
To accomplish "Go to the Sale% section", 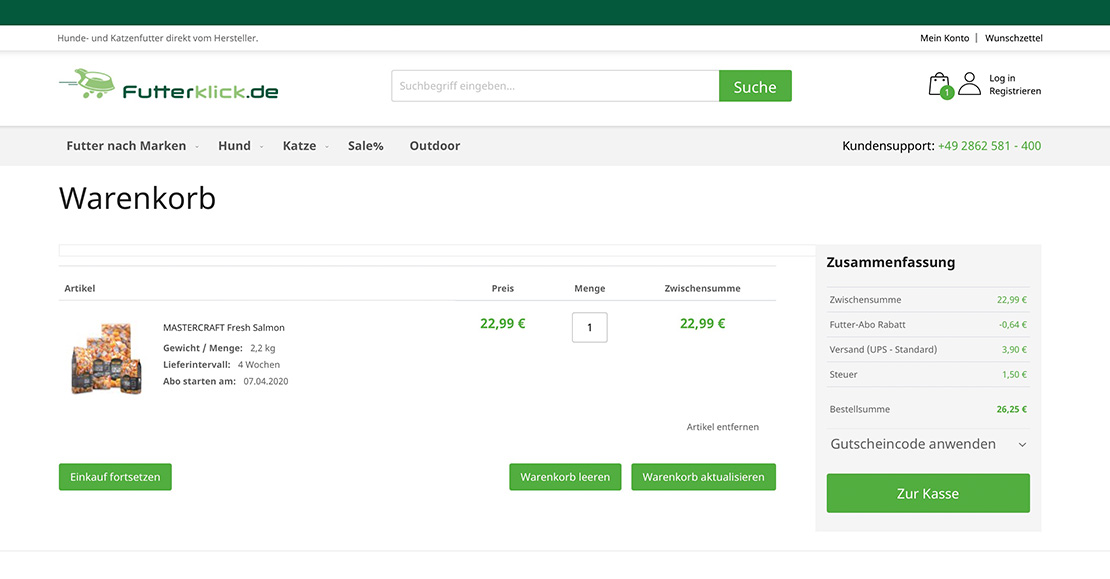I will [365, 146].
